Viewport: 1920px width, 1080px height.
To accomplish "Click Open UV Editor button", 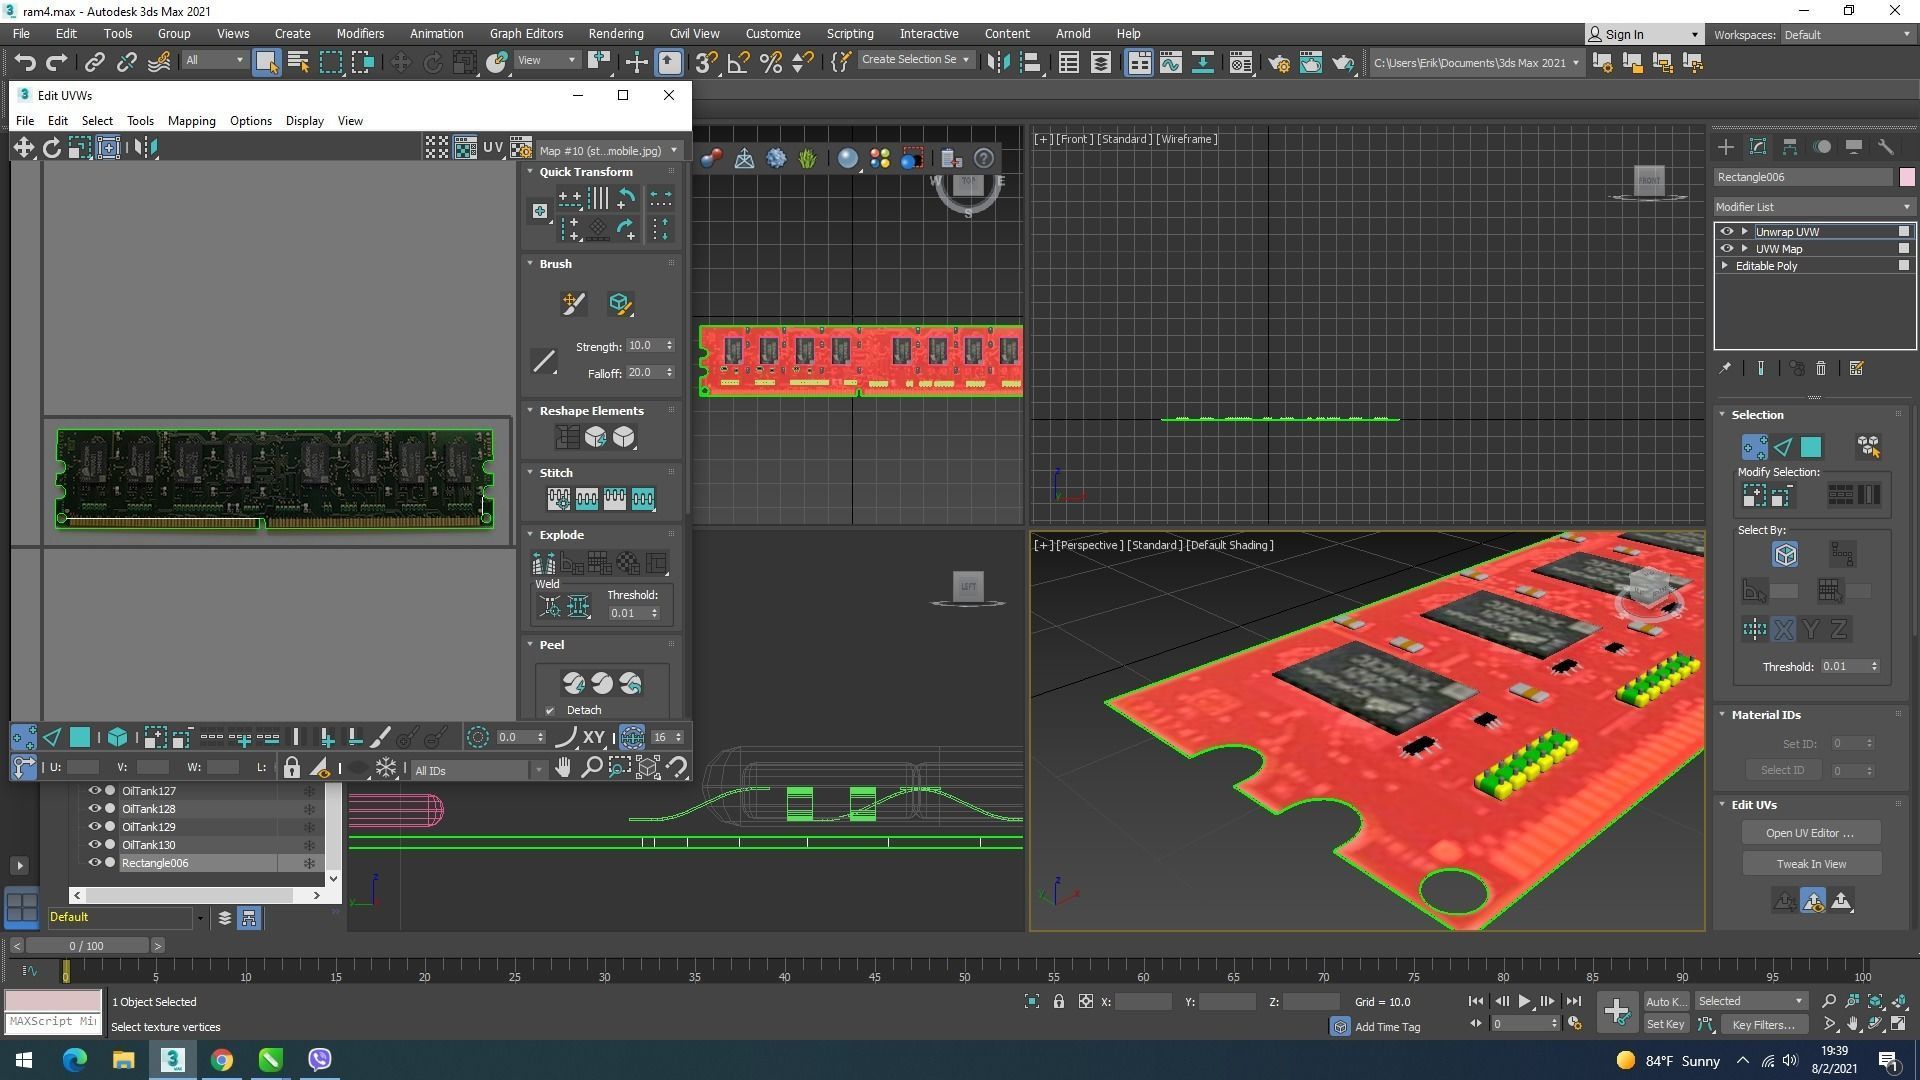I will click(x=1810, y=833).
